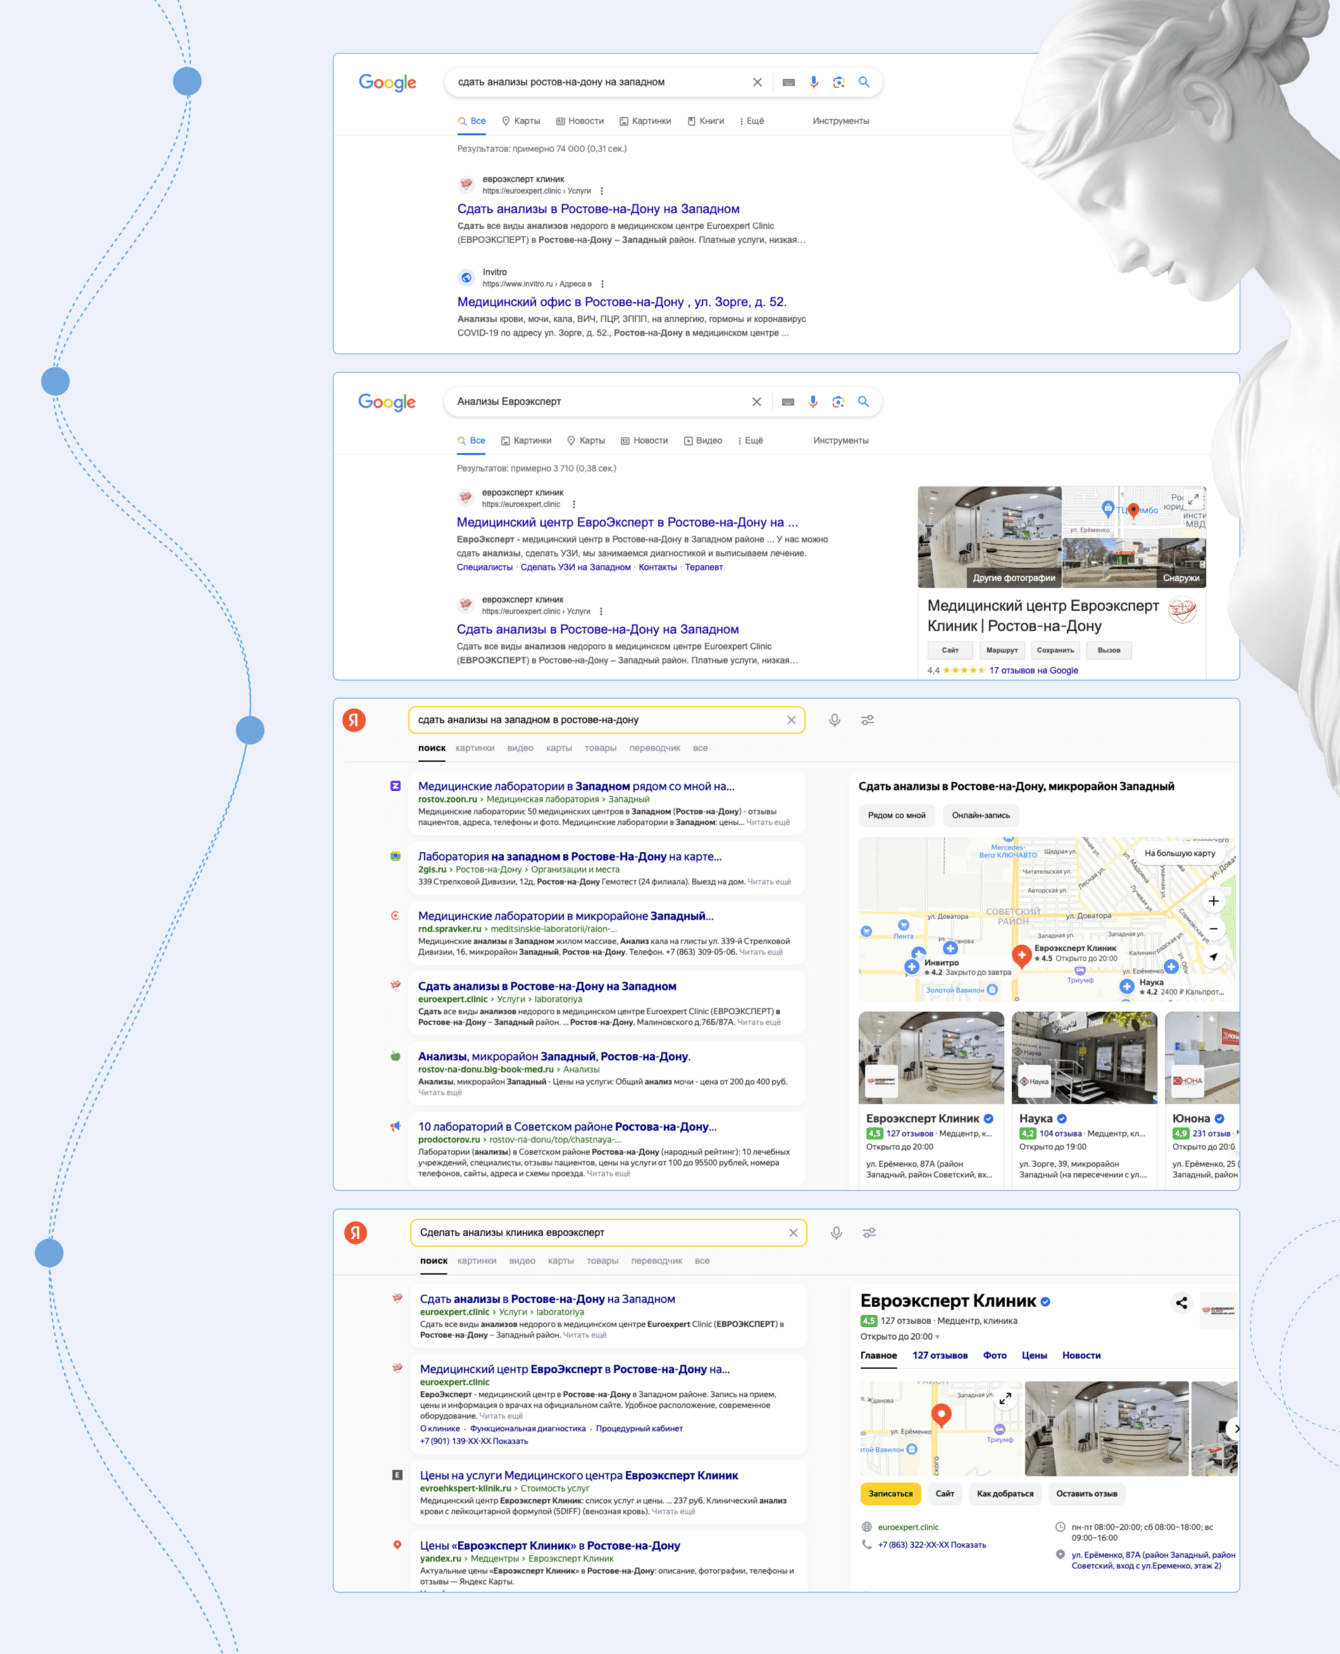The image size is (1340, 1654).
Task: Click the share icon on the Евроэксперт Клиник card
Action: click(1182, 1303)
